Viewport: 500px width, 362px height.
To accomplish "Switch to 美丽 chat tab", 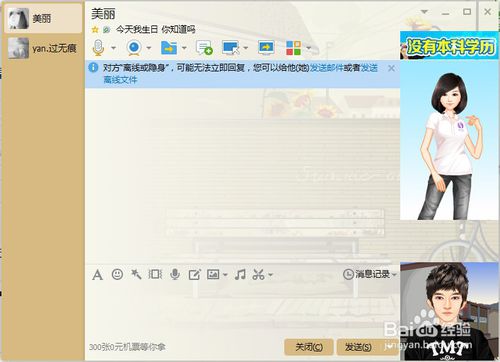I will [43, 18].
